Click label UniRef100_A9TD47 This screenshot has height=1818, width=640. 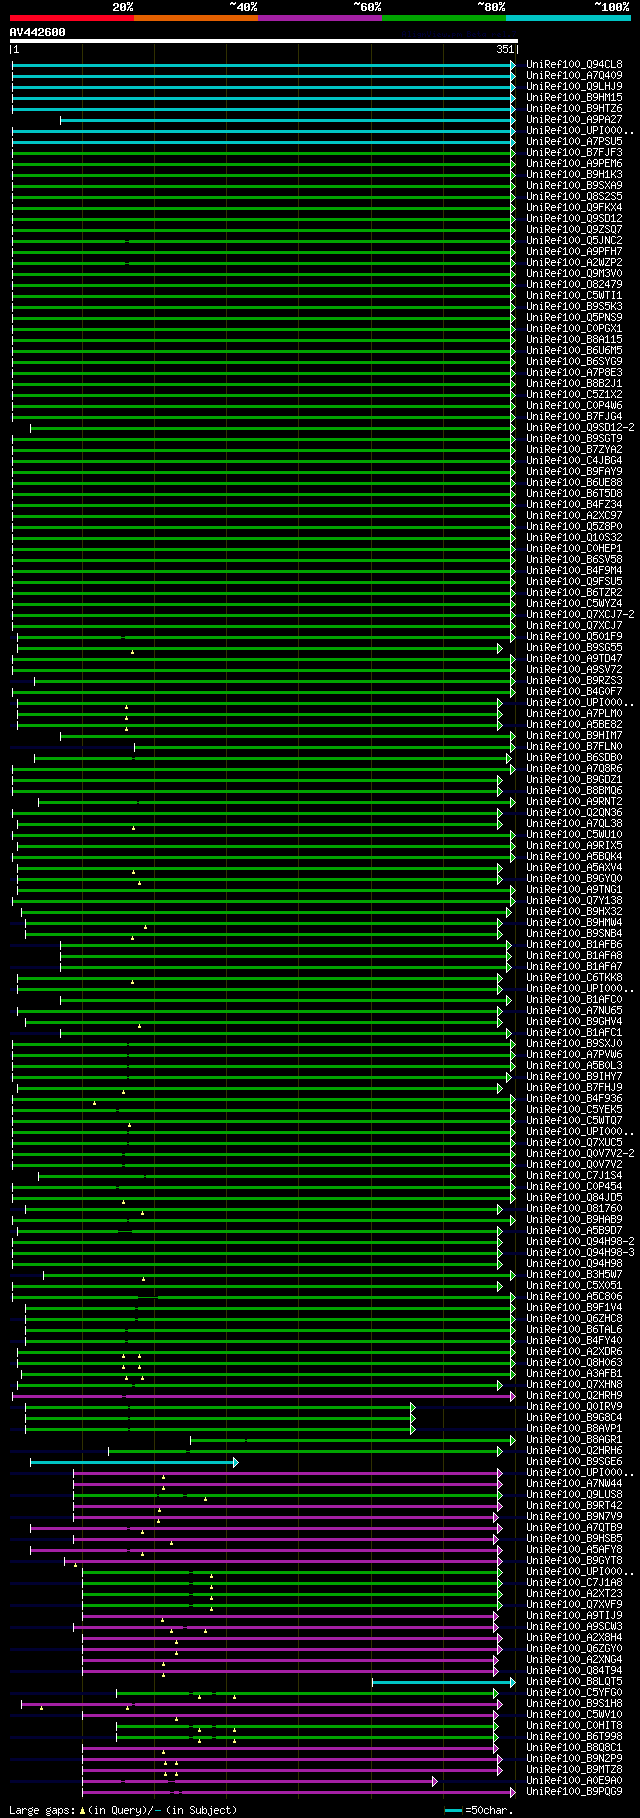point(574,659)
